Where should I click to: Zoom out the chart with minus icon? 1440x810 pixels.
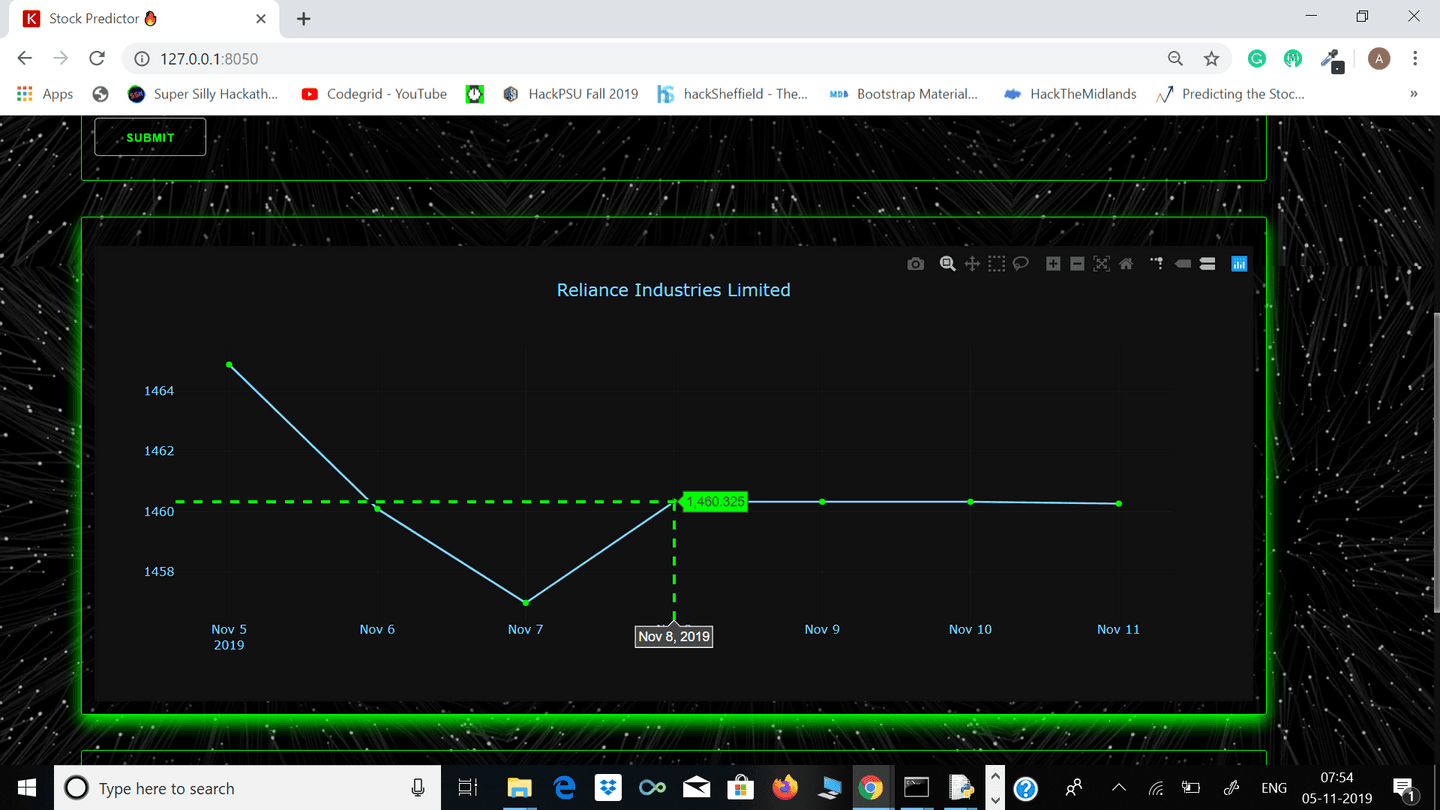pos(1077,264)
